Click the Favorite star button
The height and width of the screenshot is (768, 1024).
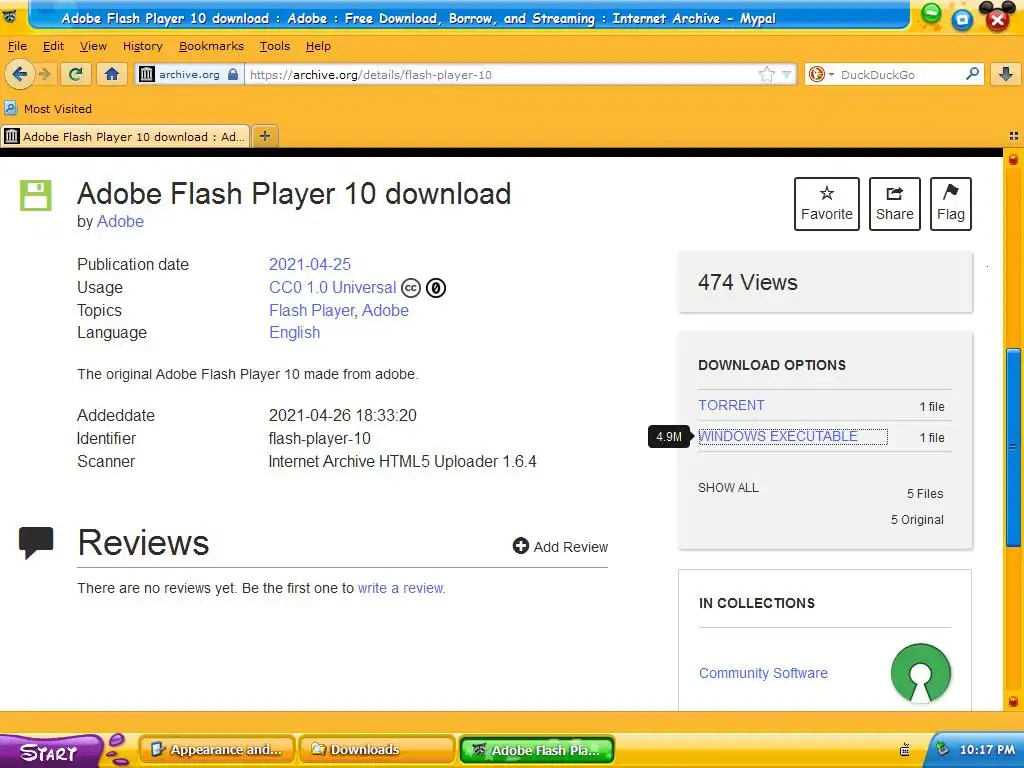point(827,204)
